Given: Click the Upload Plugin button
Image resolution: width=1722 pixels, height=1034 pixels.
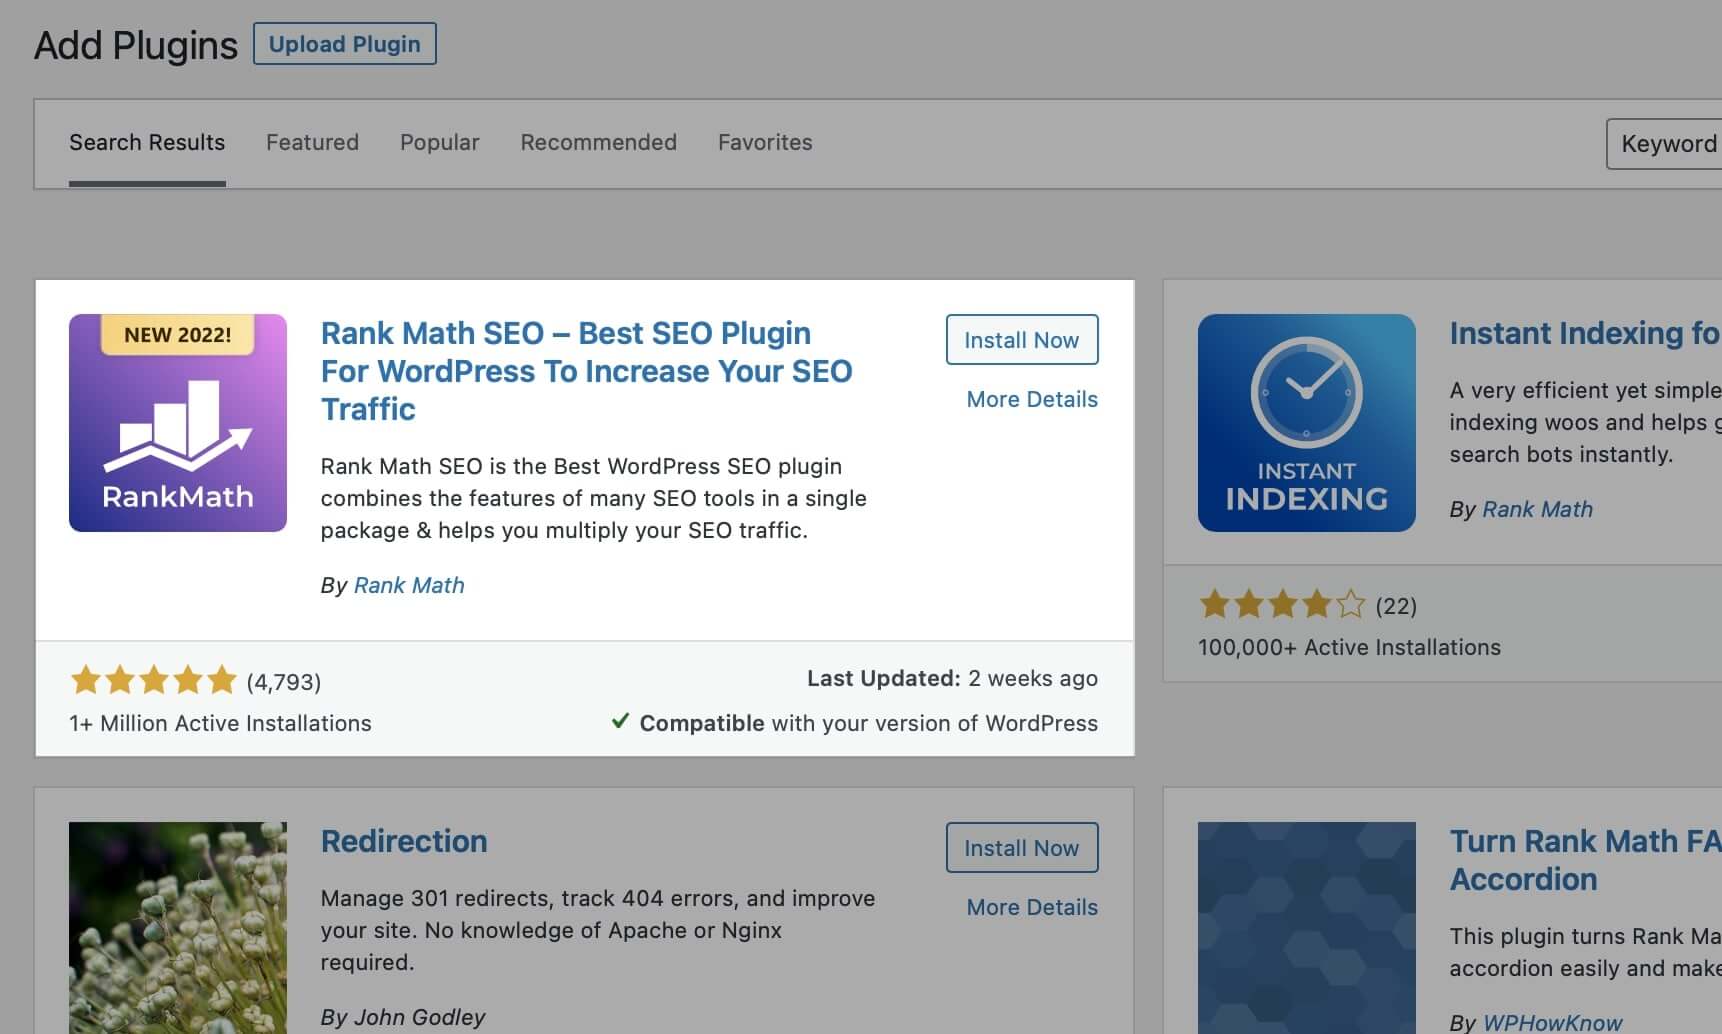Looking at the screenshot, I should click(x=345, y=44).
